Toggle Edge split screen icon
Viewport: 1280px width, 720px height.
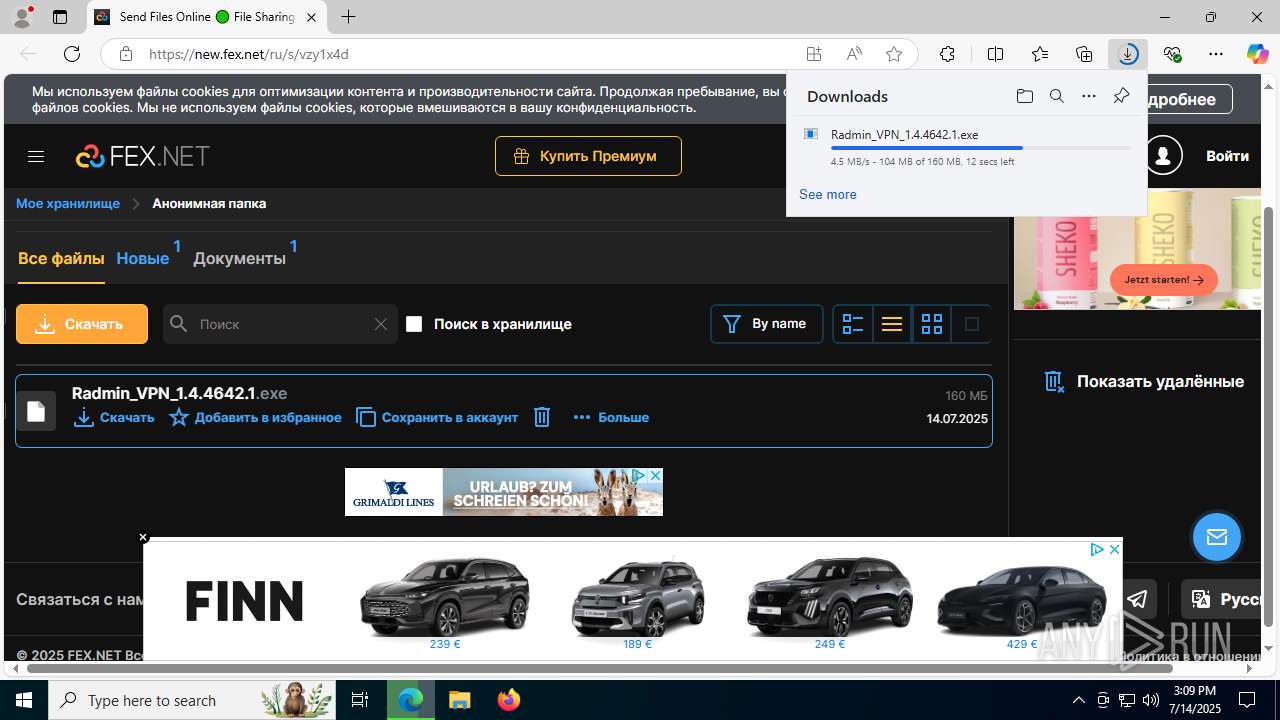(x=995, y=54)
